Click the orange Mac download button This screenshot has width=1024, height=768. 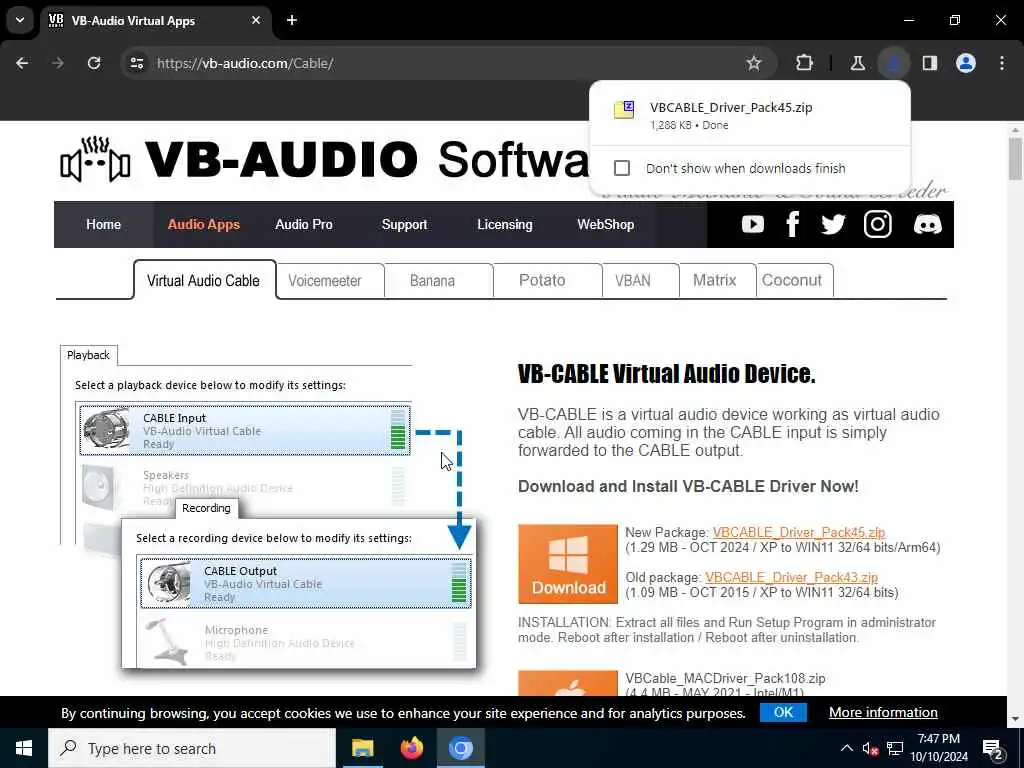(568, 683)
